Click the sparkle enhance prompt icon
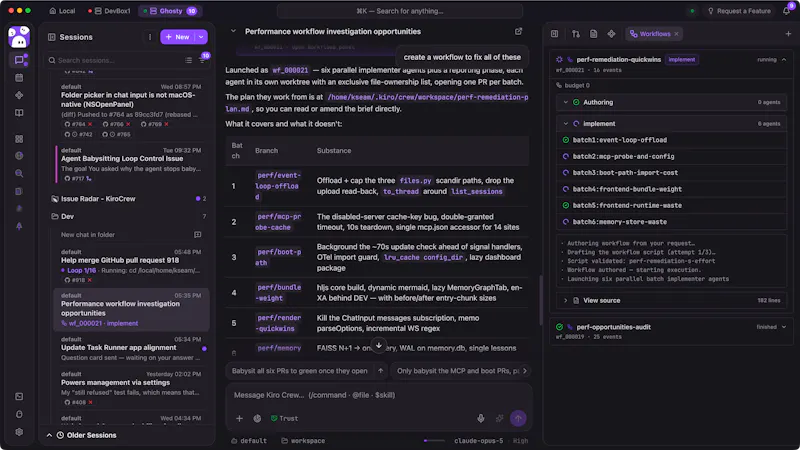Image resolution: width=800 pixels, height=450 pixels. click(499, 418)
